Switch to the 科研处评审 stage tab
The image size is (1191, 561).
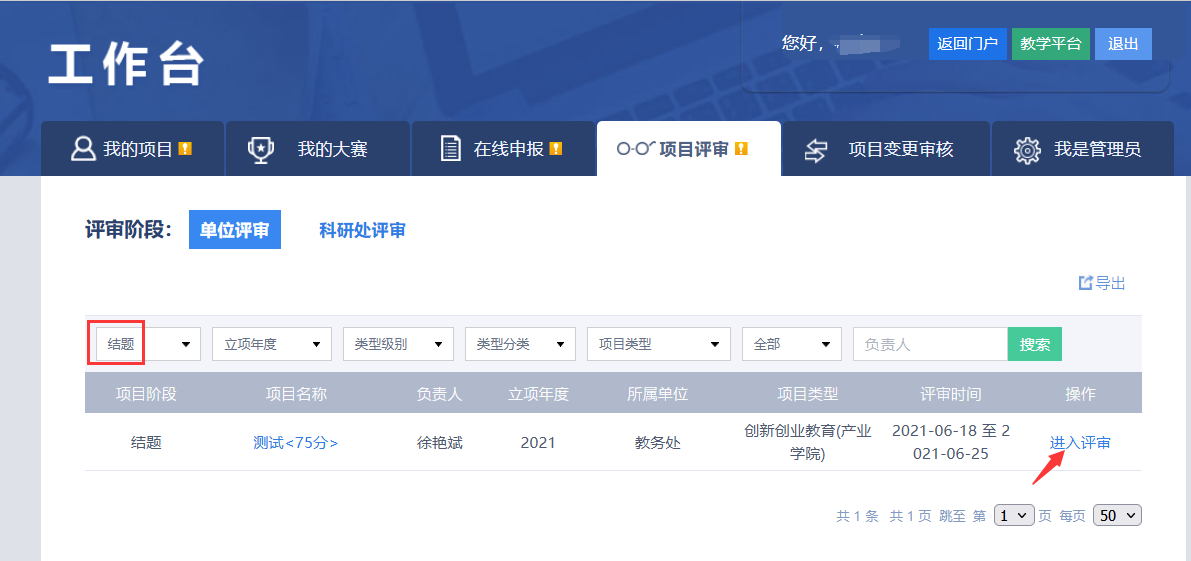362,230
